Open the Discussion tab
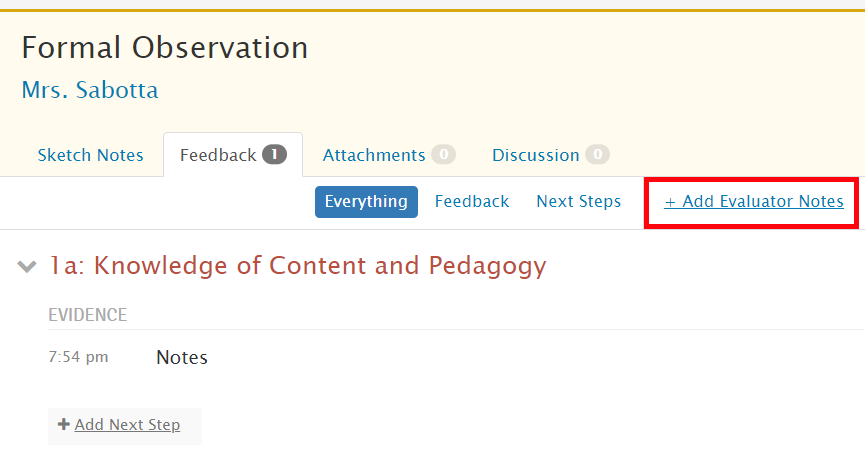865x454 pixels. [536, 155]
